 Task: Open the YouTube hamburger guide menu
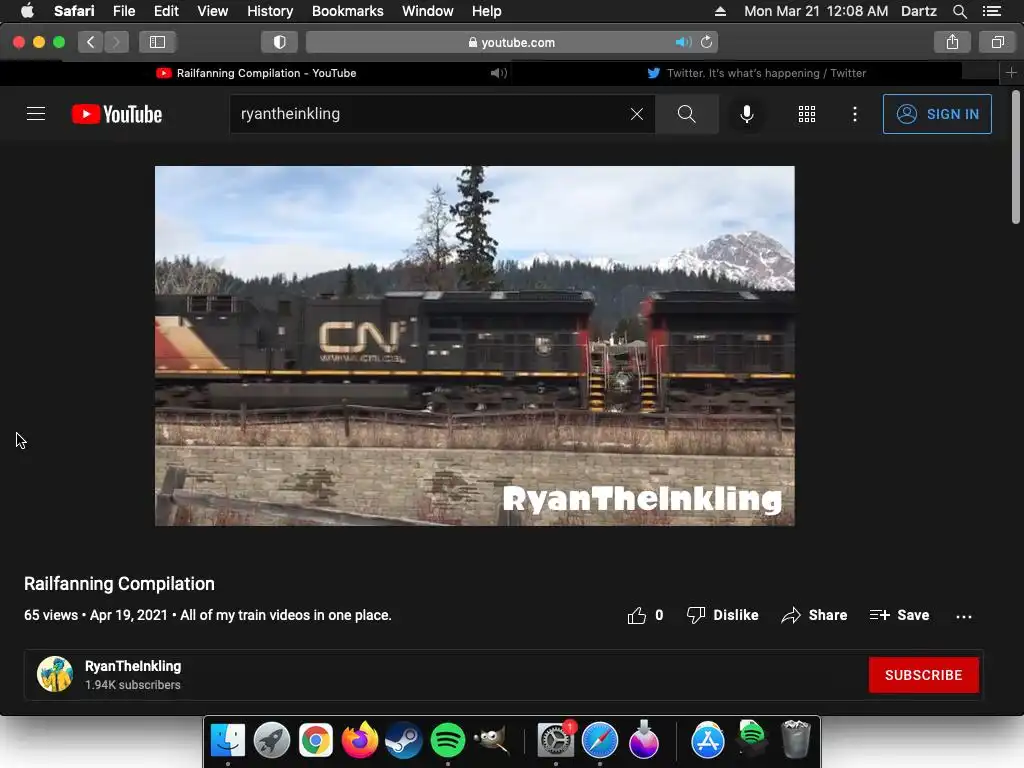tap(36, 114)
